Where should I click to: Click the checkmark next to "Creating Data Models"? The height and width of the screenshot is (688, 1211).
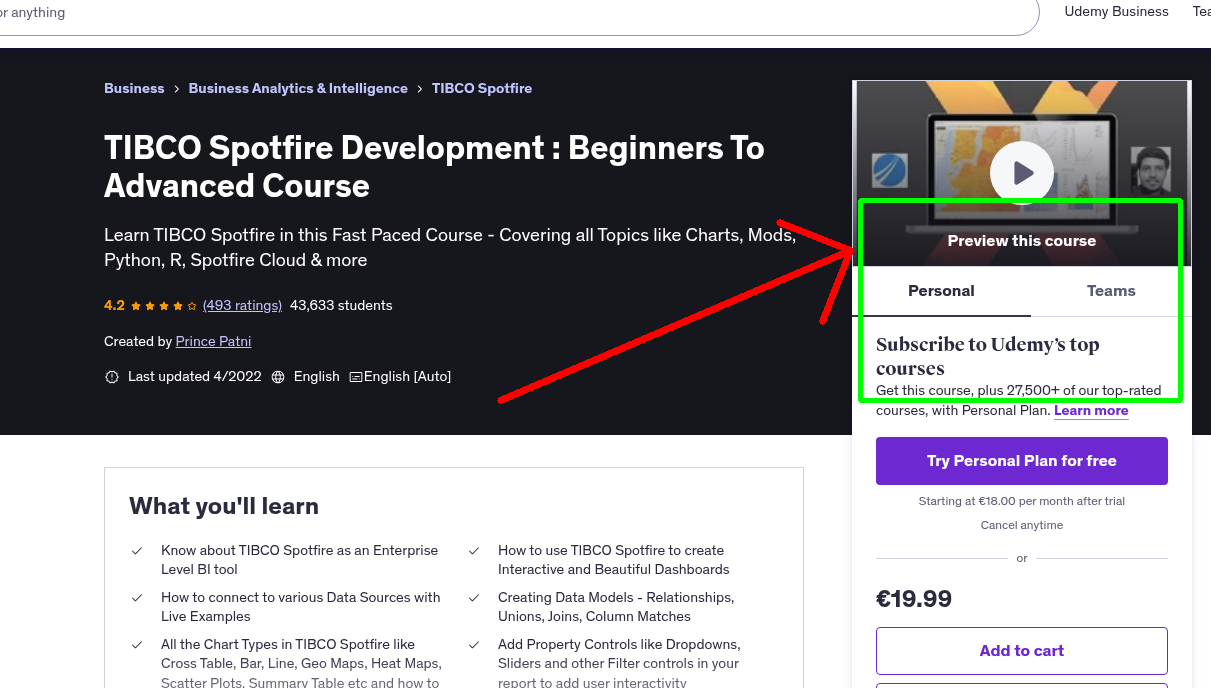click(x=475, y=597)
